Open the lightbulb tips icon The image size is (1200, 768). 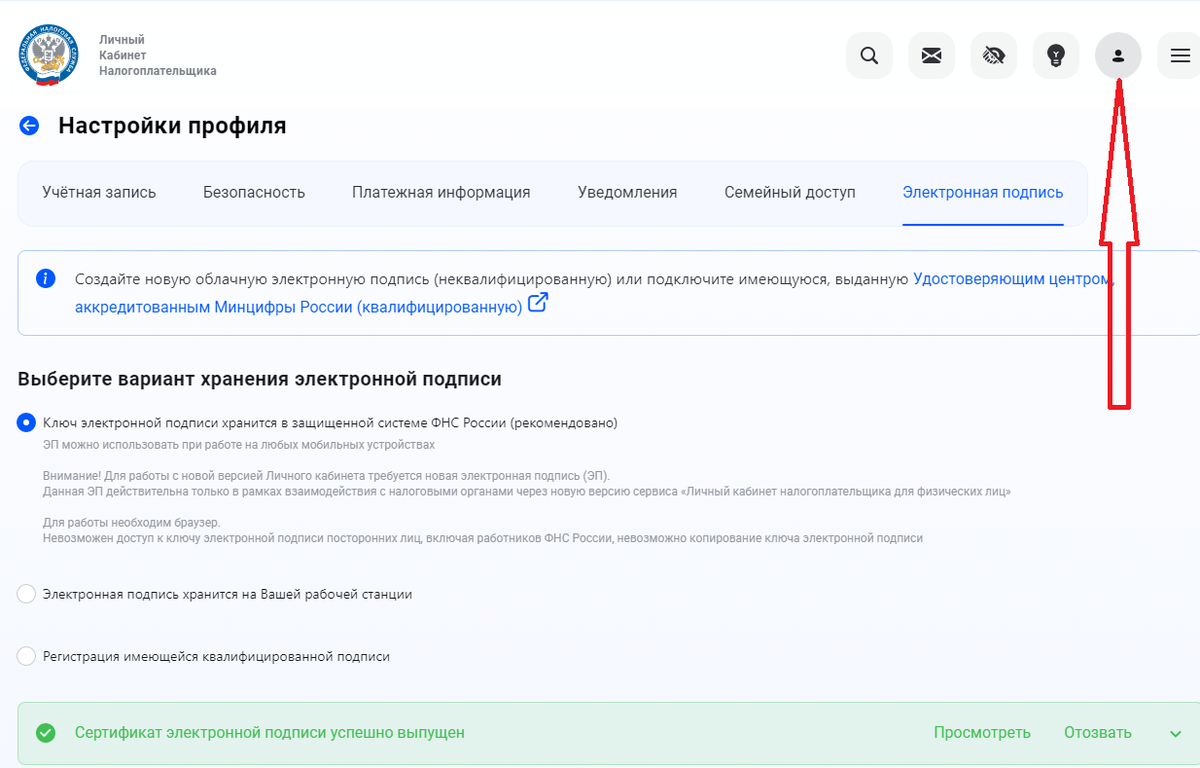pos(1056,55)
